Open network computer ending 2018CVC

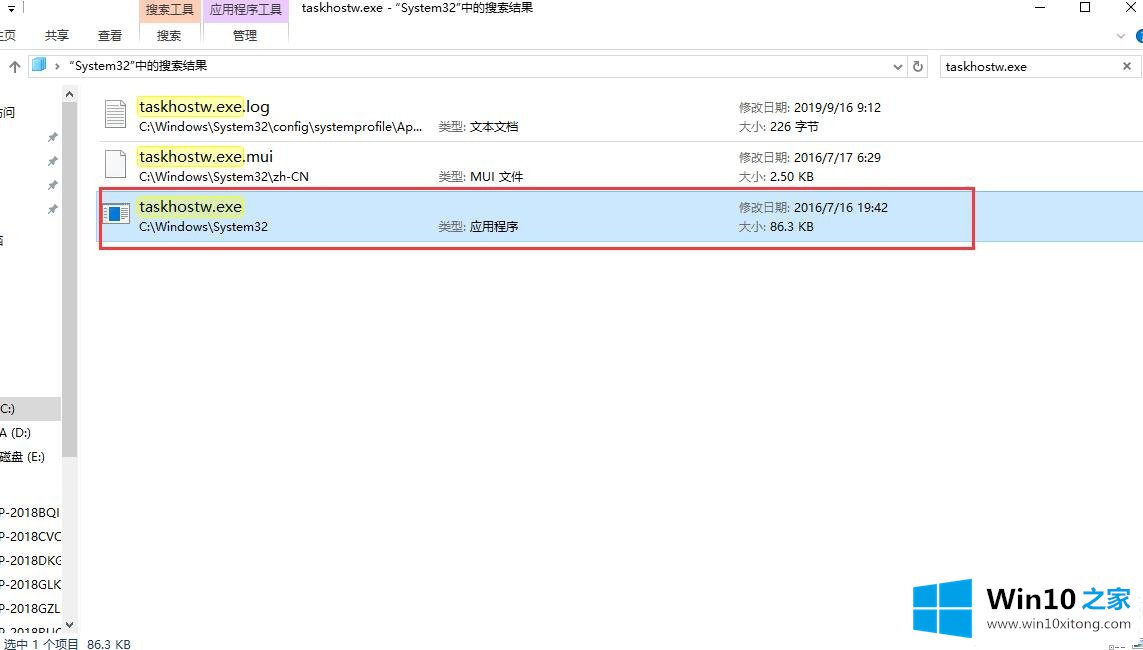[x=31, y=536]
